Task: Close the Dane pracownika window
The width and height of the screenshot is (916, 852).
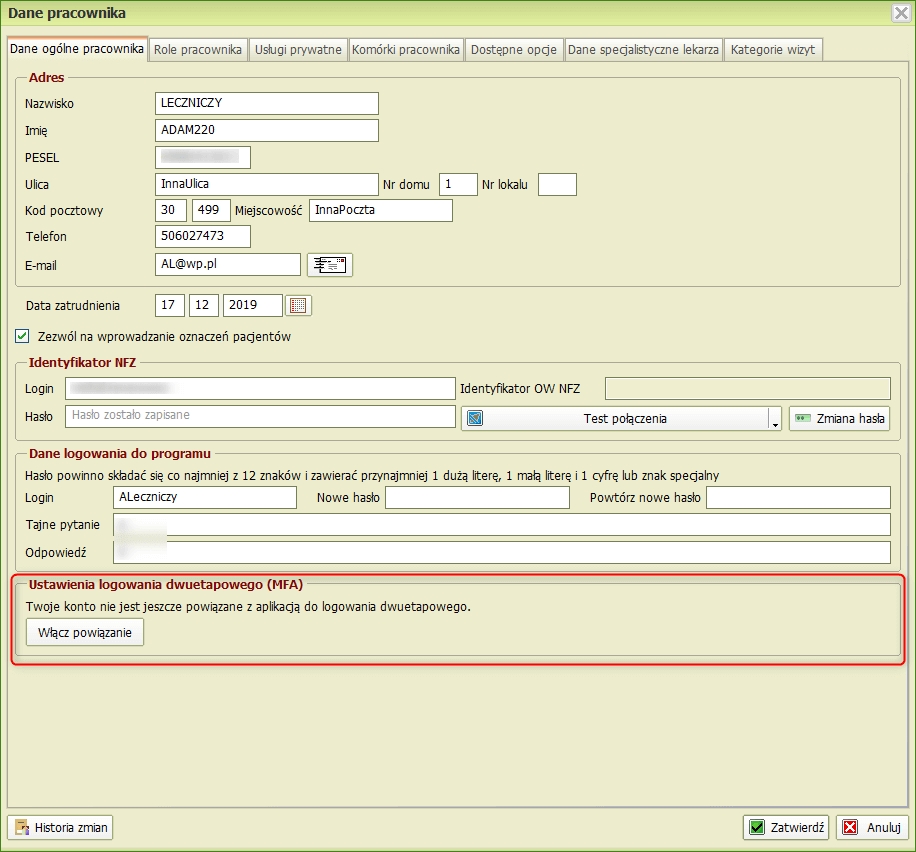Action: (899, 13)
